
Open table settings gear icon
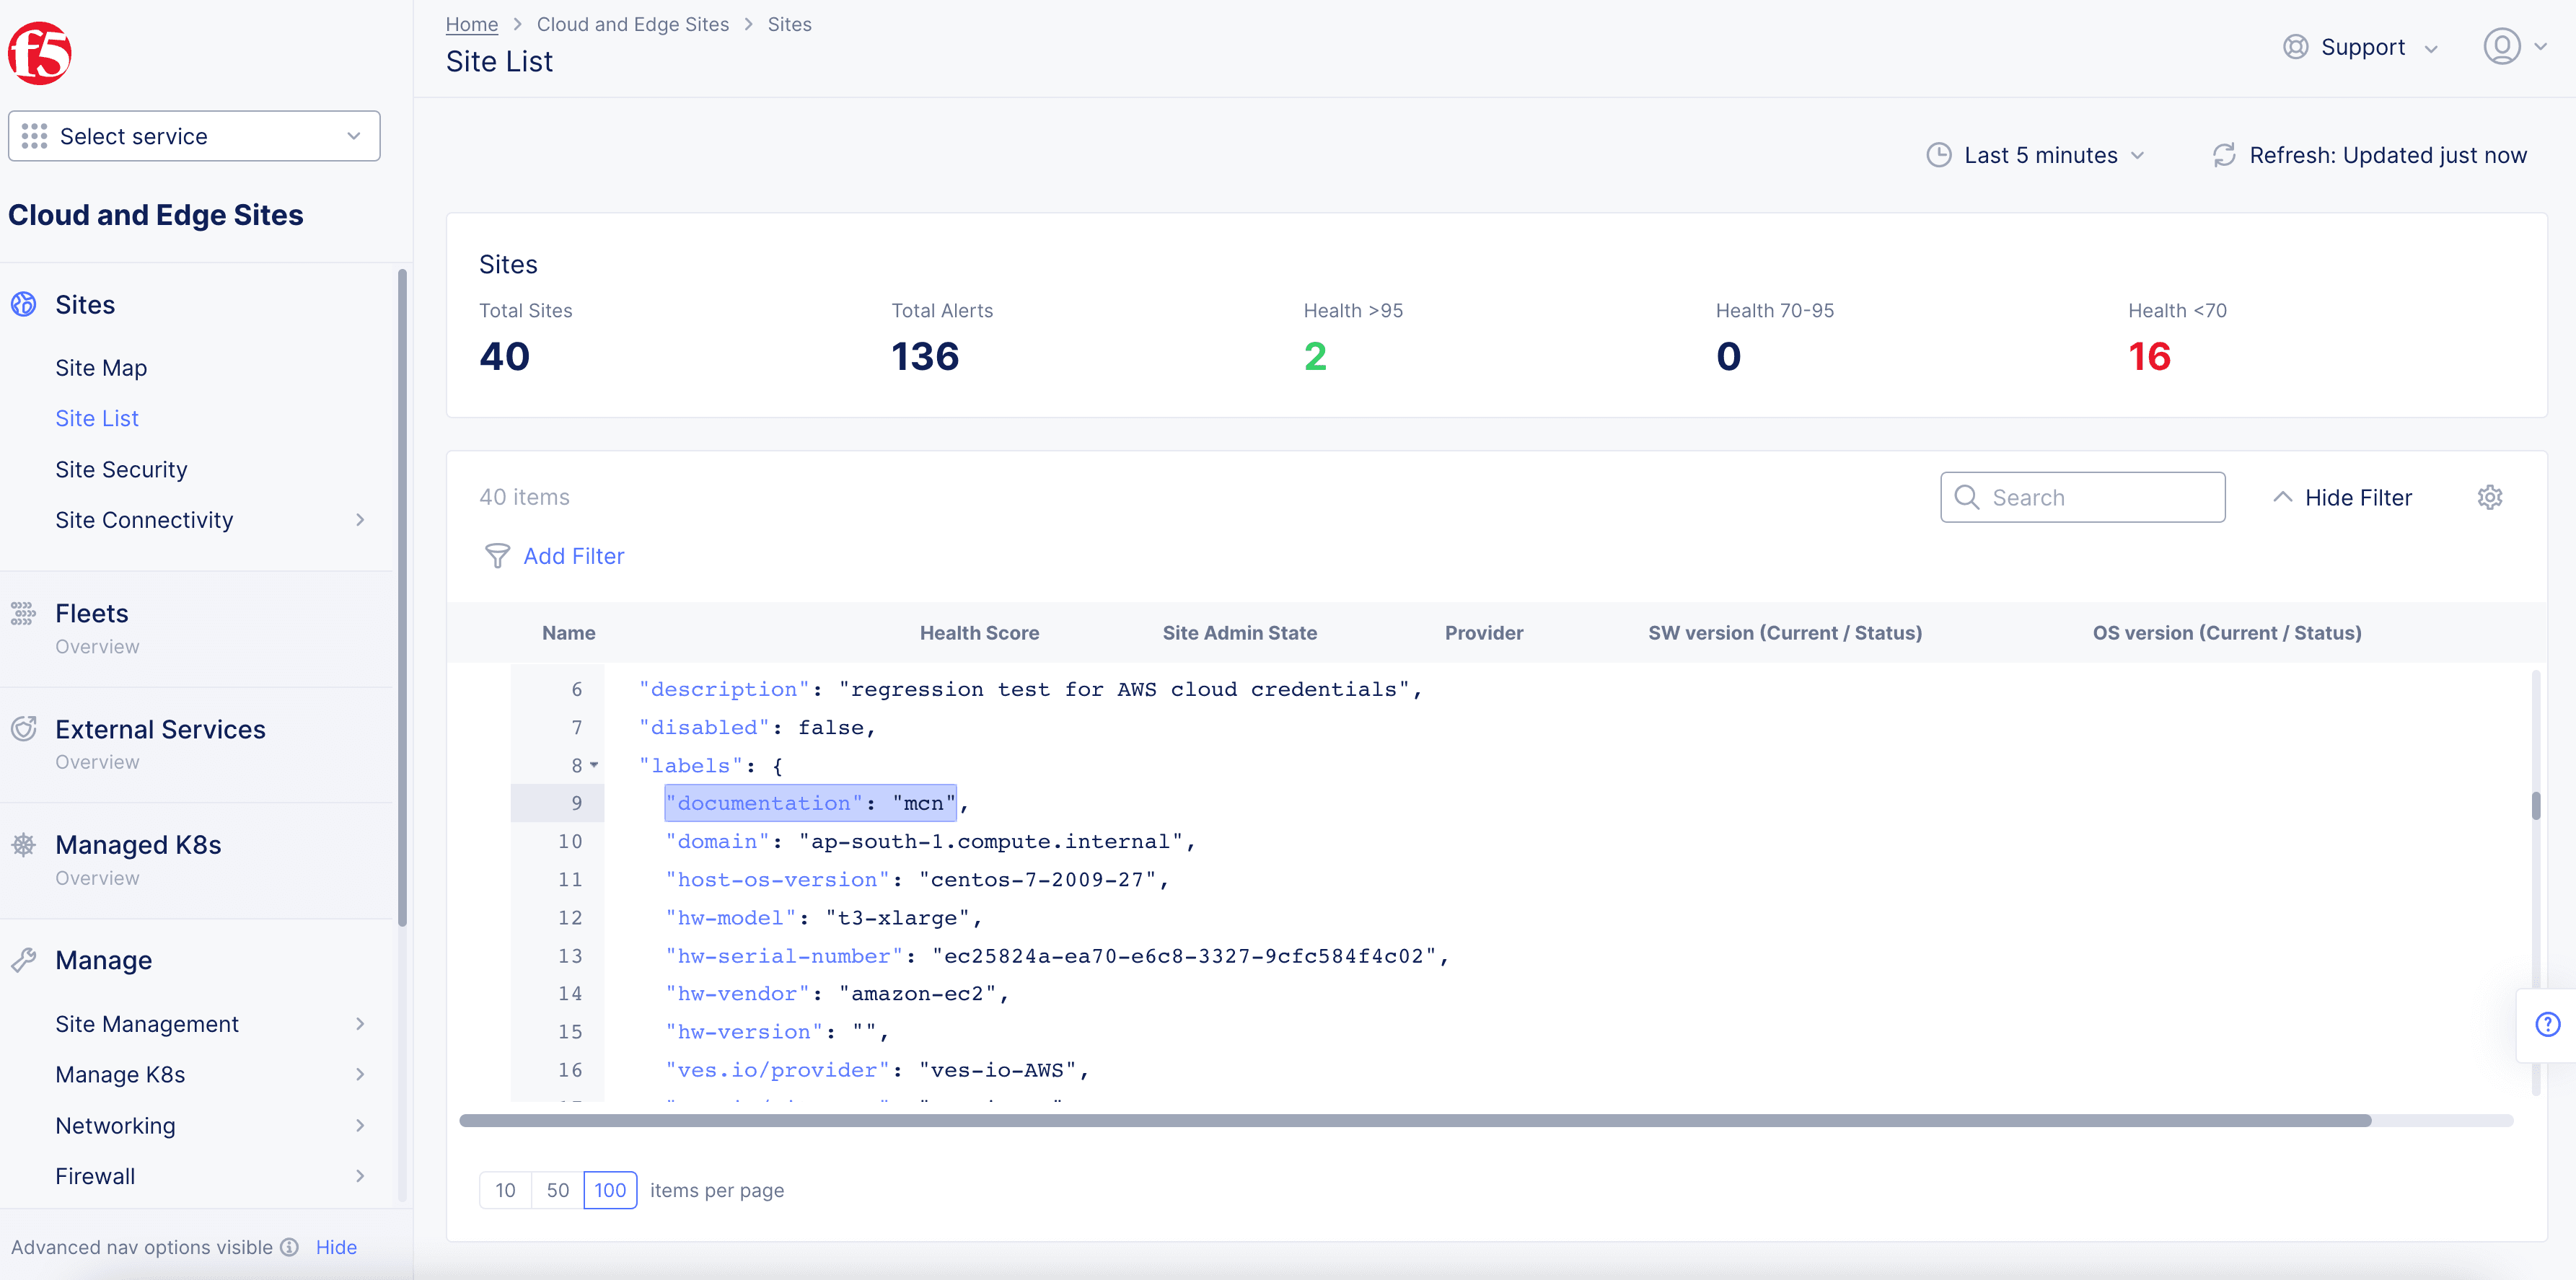[2489, 497]
